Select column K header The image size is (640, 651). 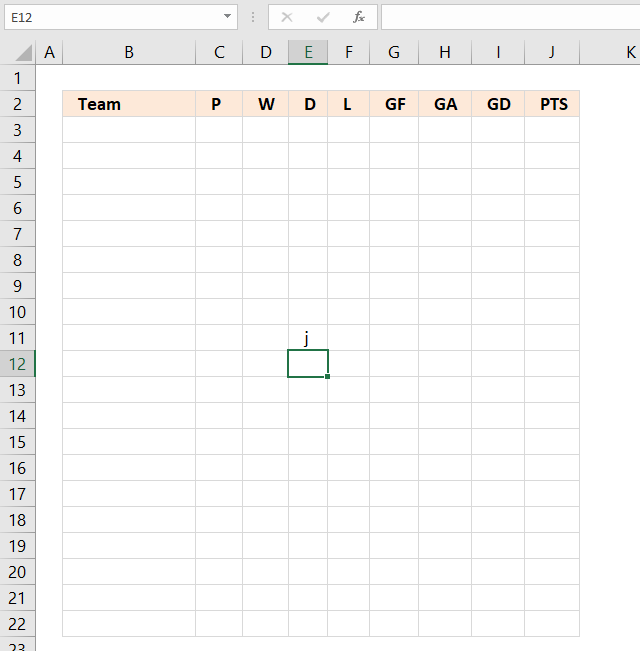[x=610, y=52]
